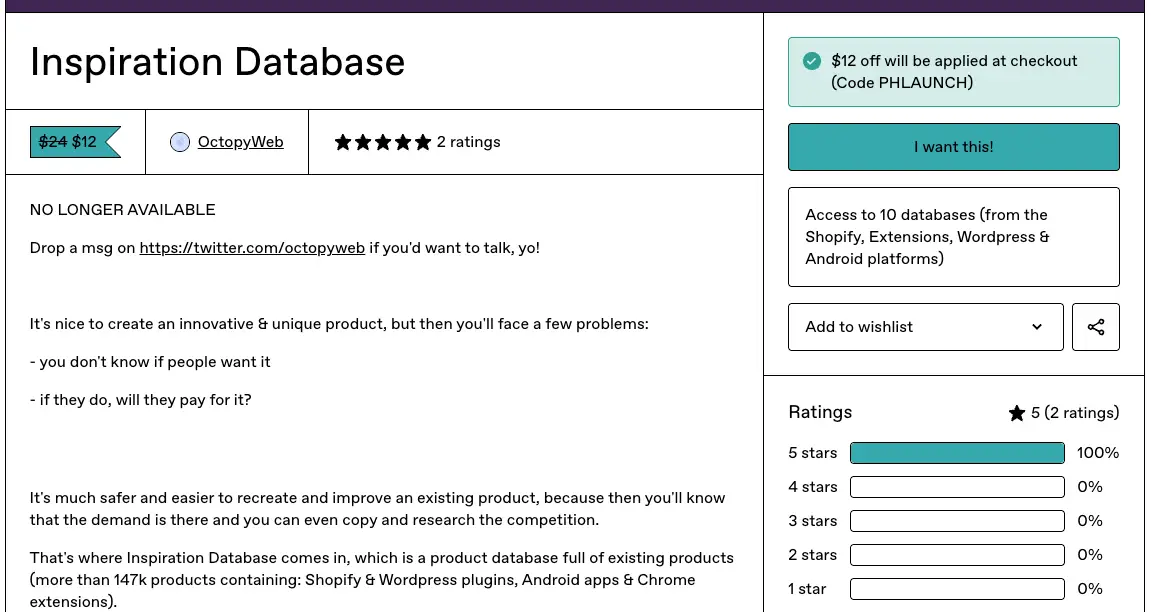Click the 2 ratings text

468,142
